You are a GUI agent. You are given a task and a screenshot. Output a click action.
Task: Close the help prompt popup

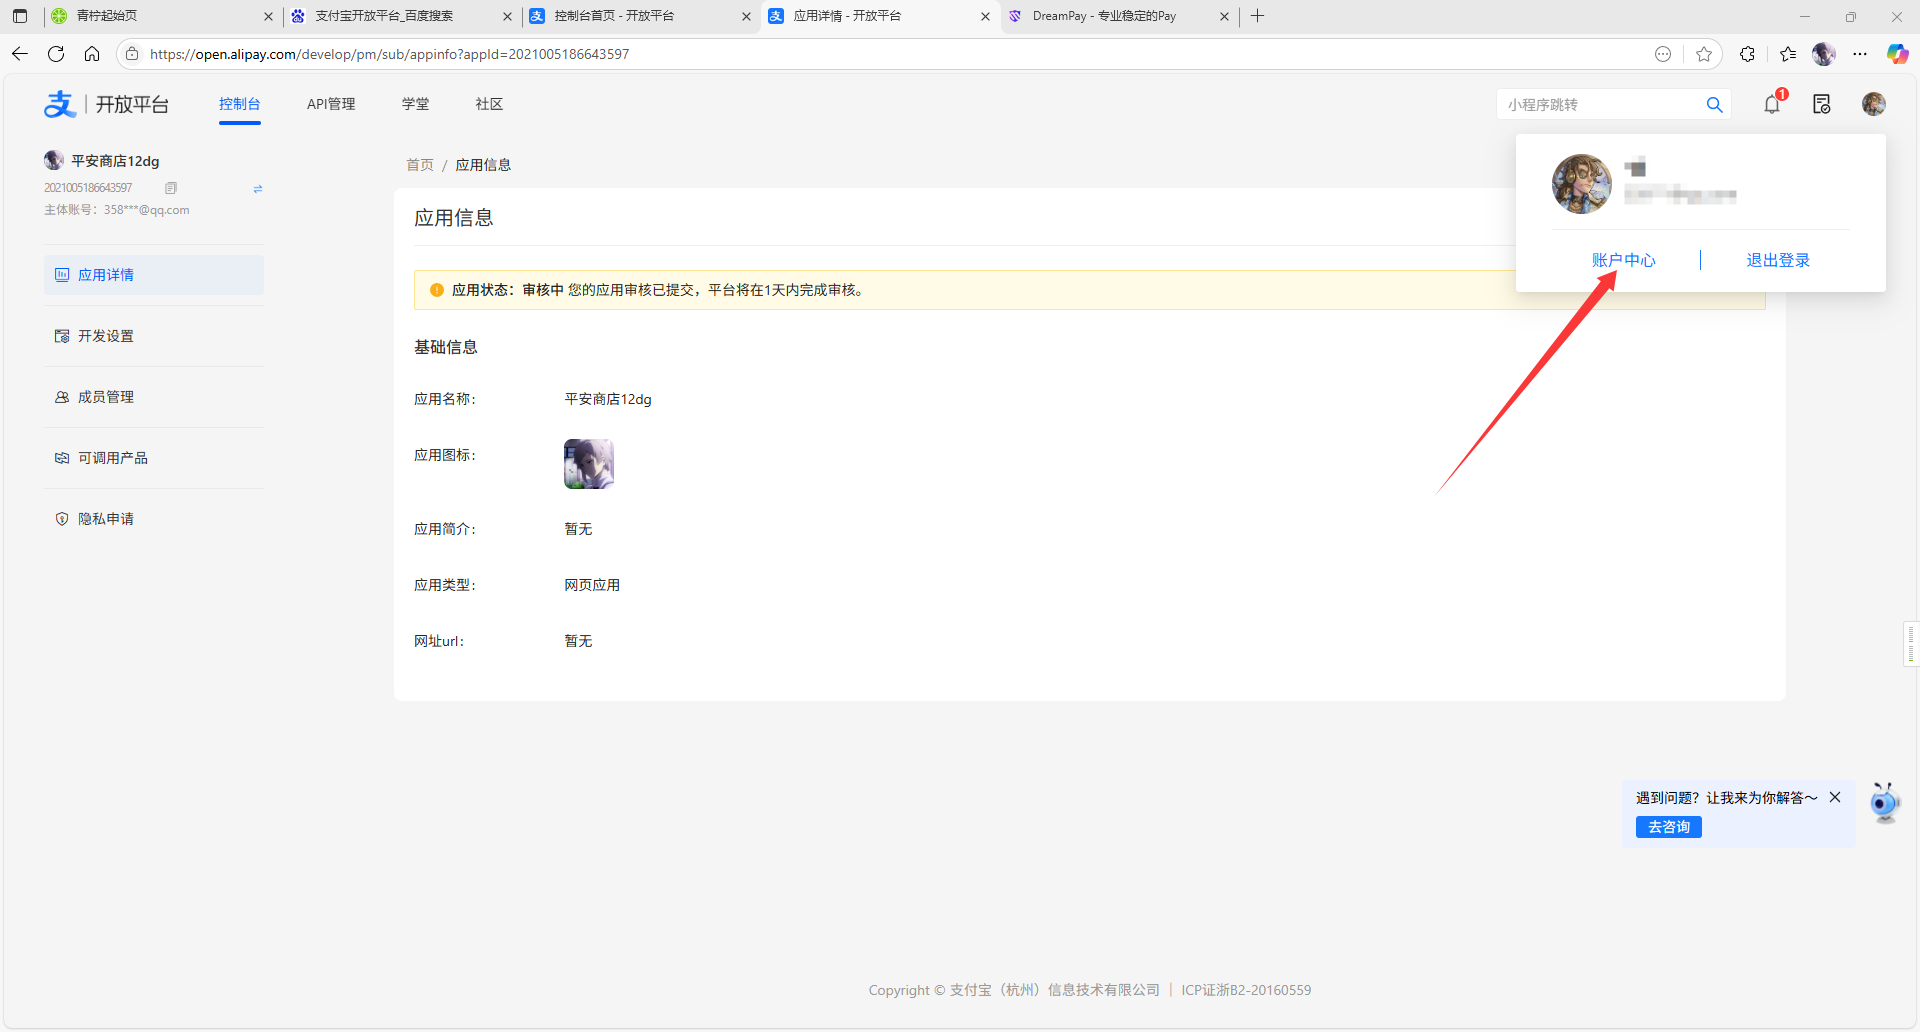click(1835, 797)
